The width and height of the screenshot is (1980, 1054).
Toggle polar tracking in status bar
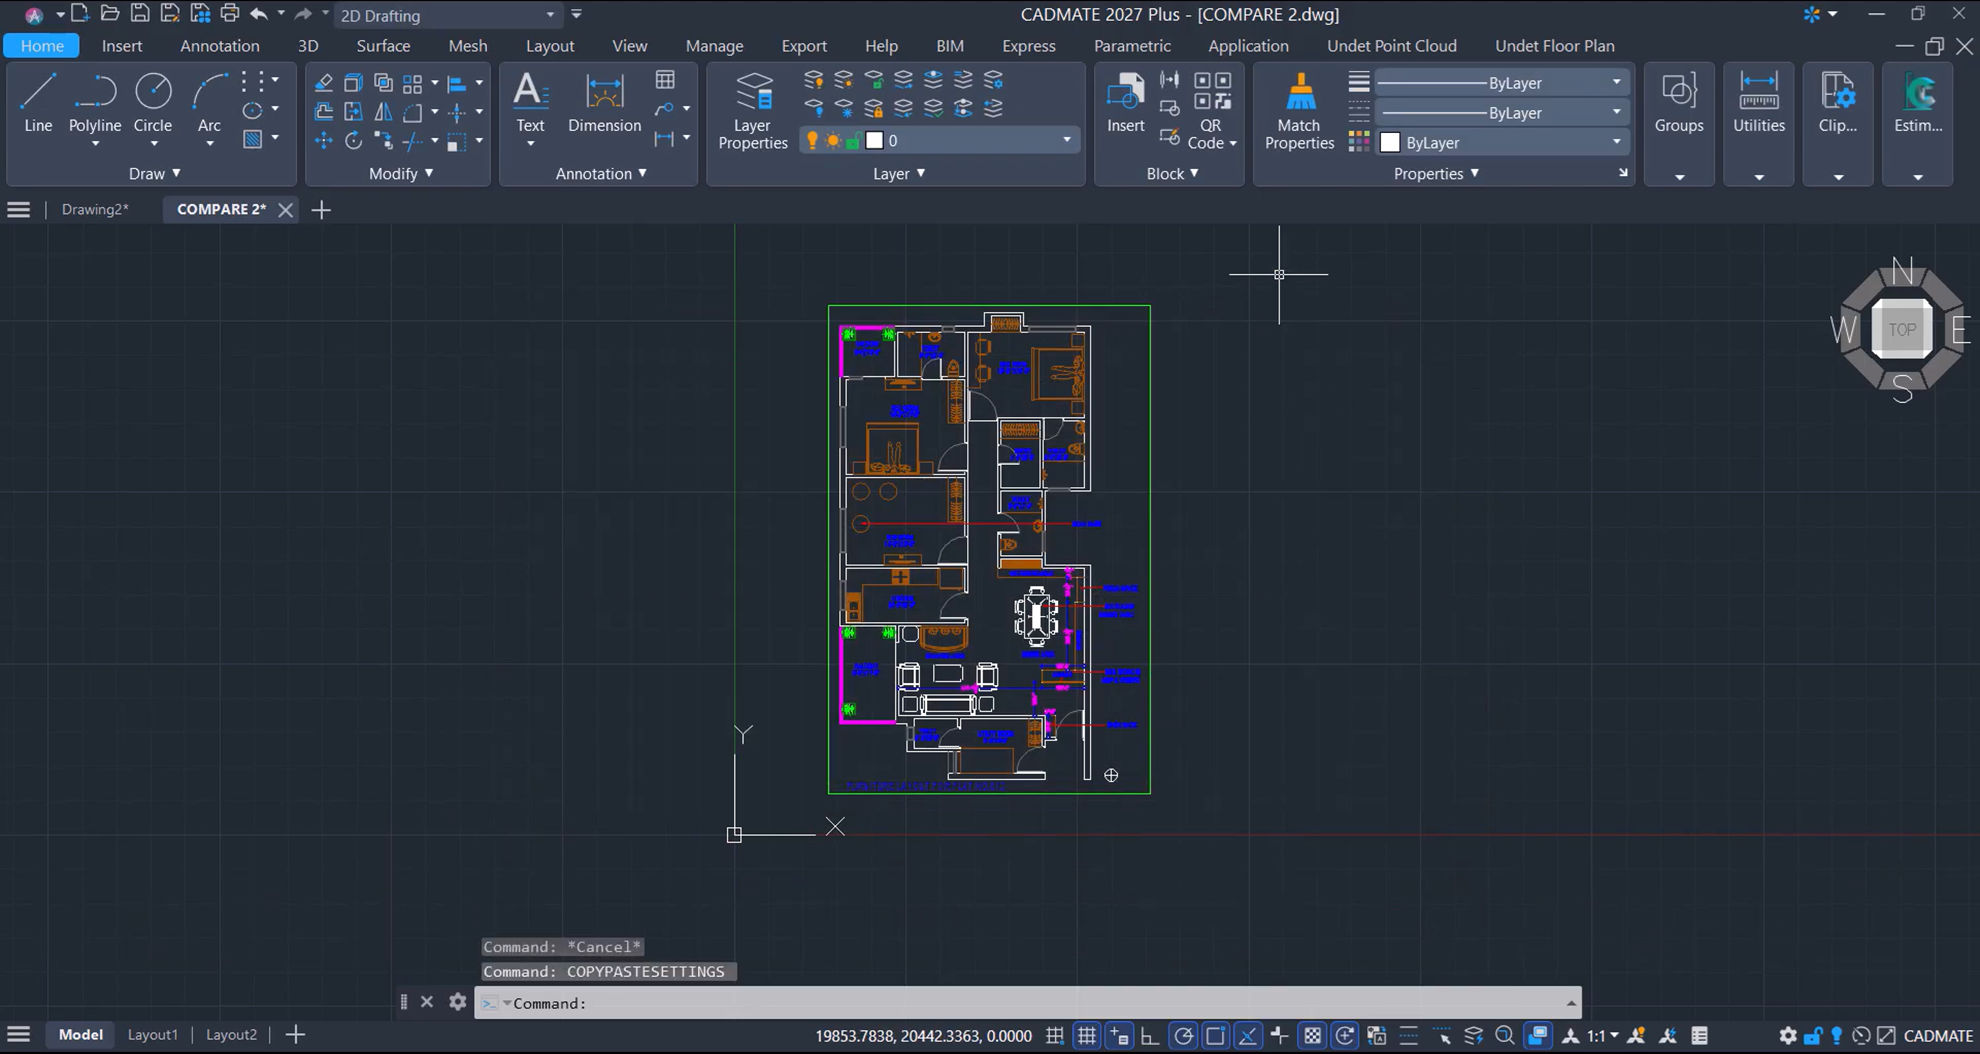[1183, 1035]
